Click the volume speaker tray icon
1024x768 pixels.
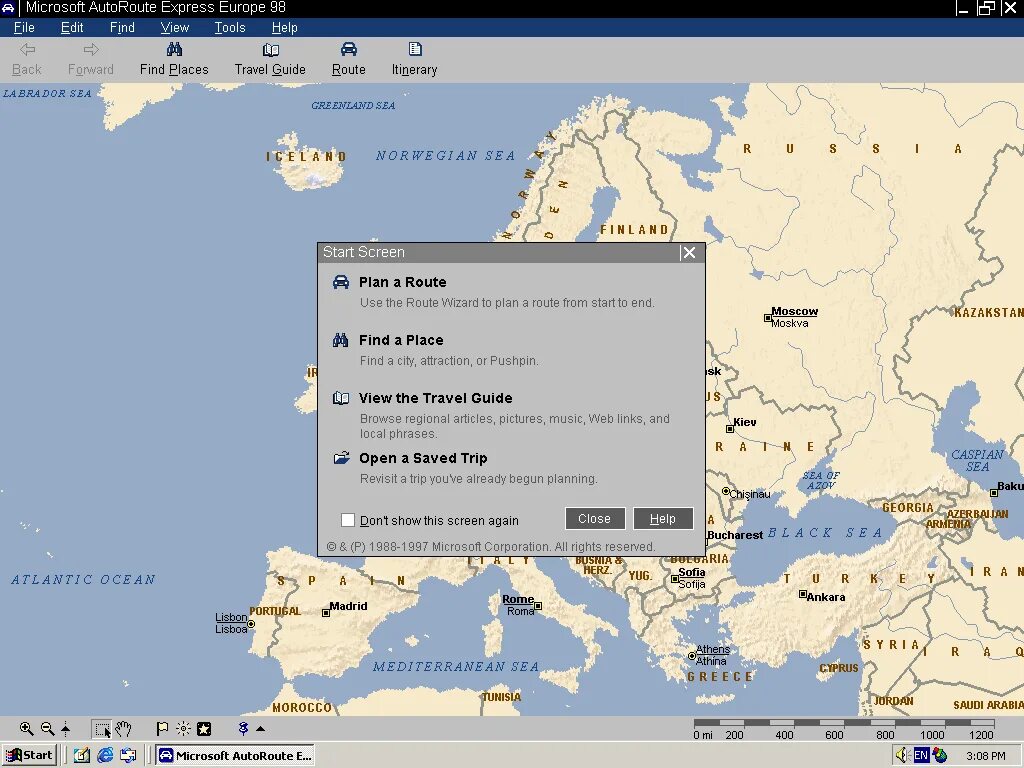pyautogui.click(x=903, y=755)
